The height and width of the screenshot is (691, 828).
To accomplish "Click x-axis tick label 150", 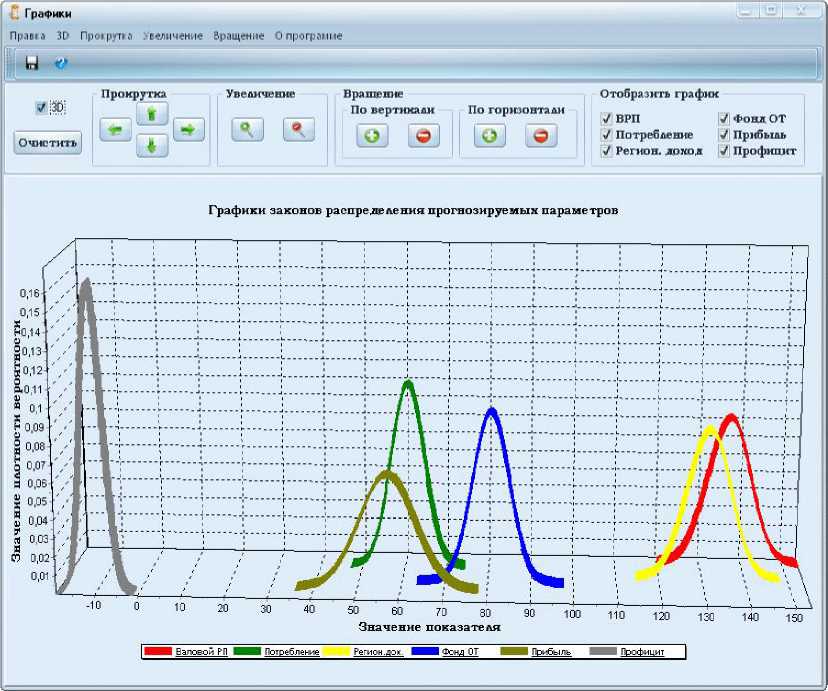I will tap(794, 617).
